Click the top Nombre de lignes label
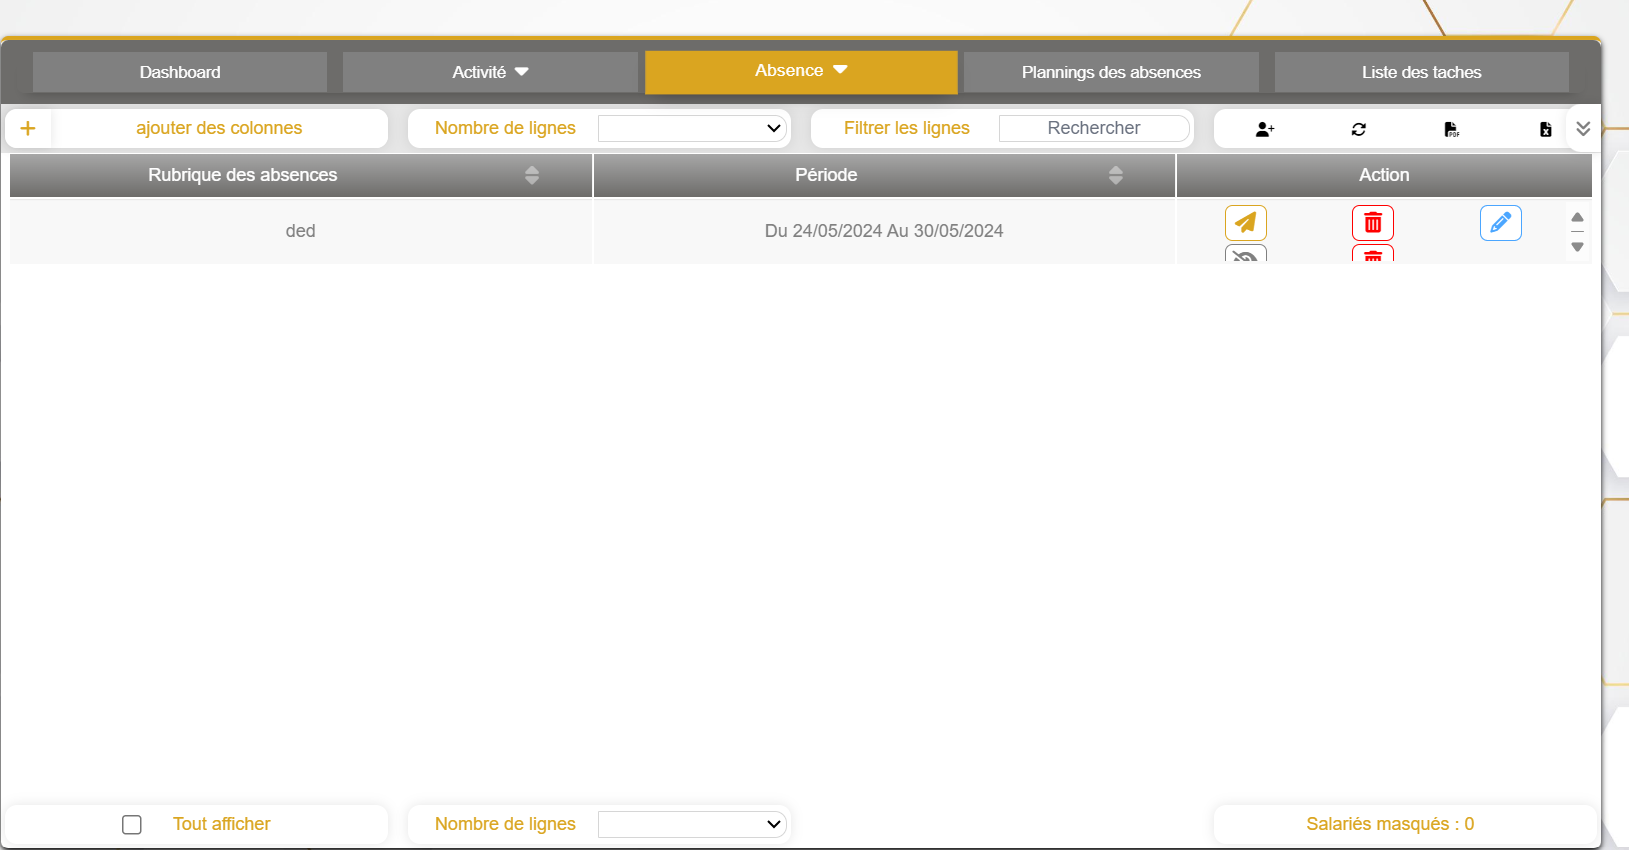The image size is (1629, 850). click(505, 128)
